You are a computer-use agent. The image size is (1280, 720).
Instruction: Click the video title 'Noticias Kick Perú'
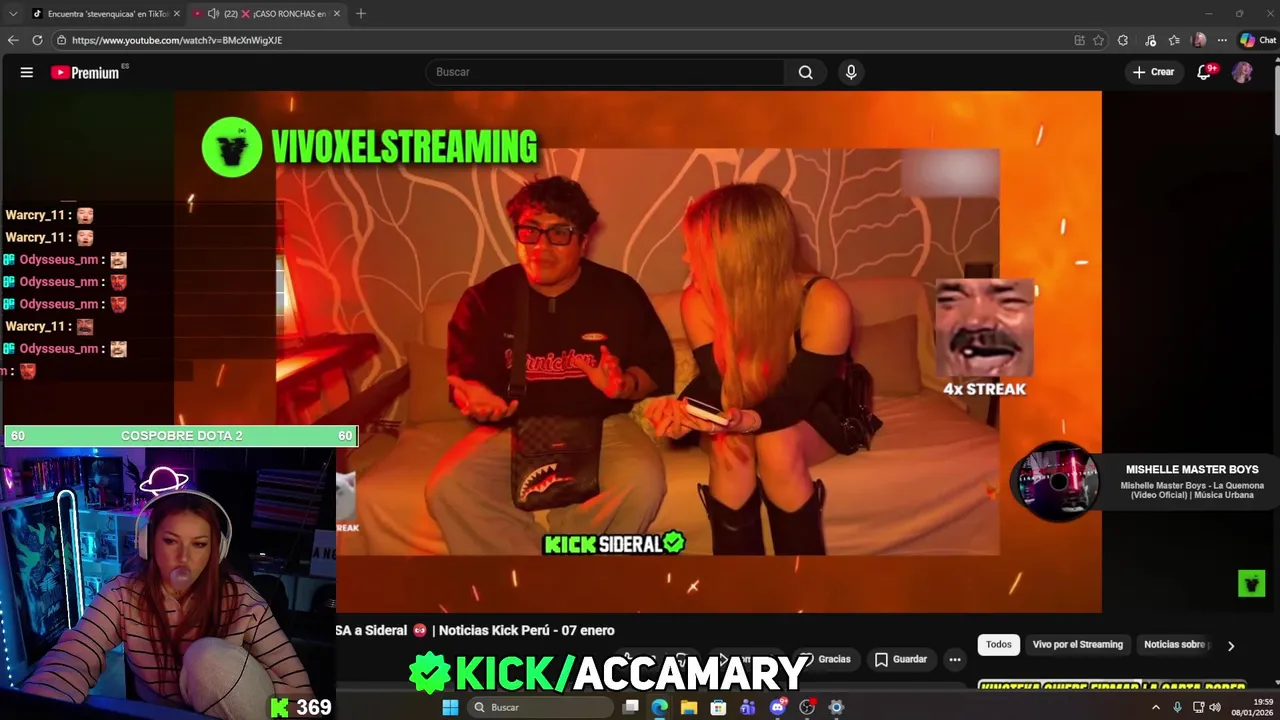pos(526,630)
